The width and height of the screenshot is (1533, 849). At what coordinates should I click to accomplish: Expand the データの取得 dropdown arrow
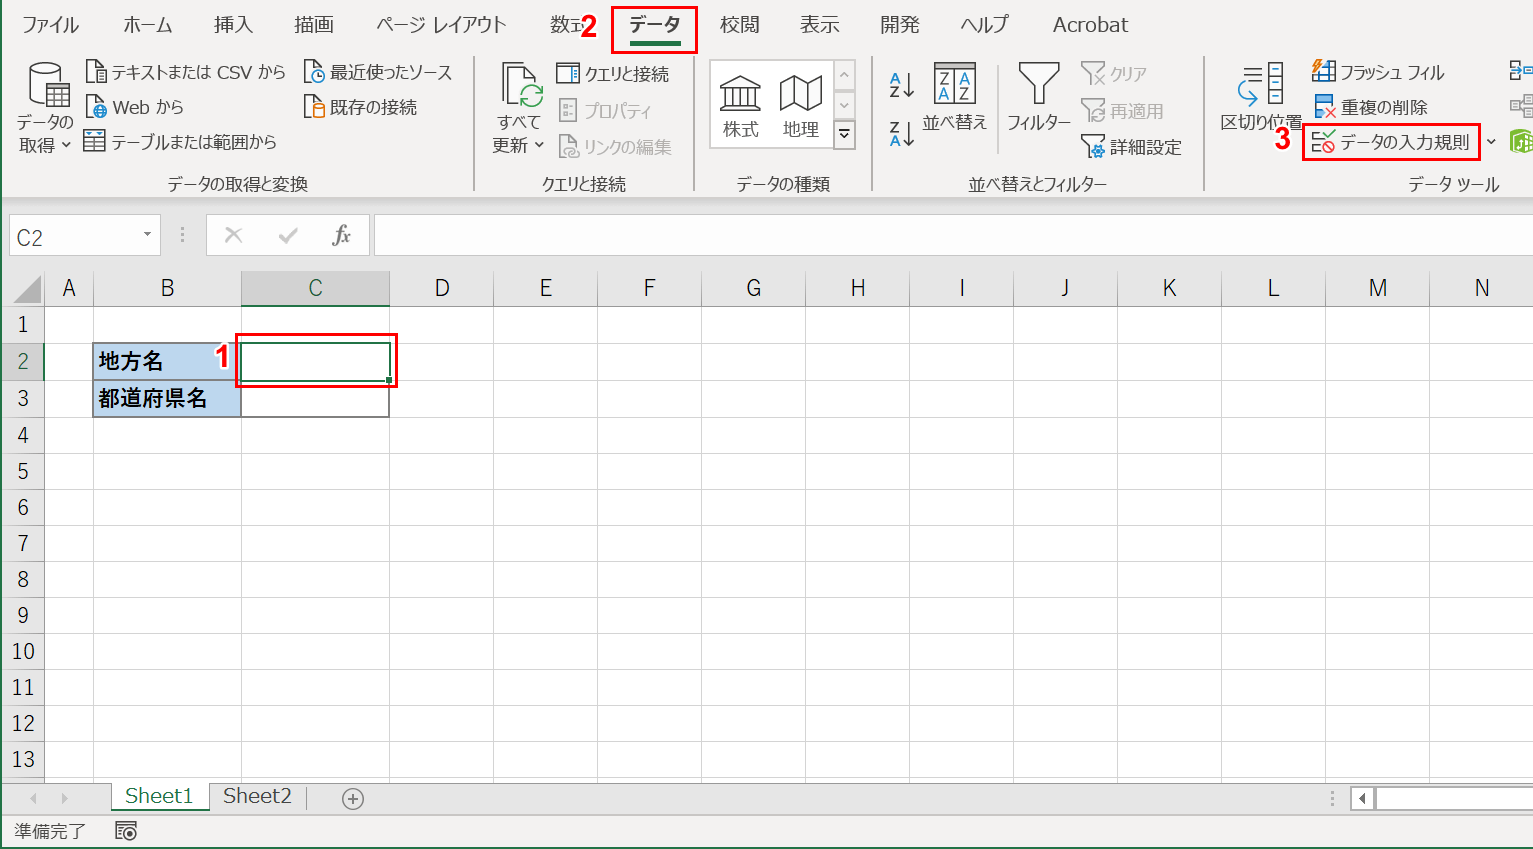(x=66, y=146)
